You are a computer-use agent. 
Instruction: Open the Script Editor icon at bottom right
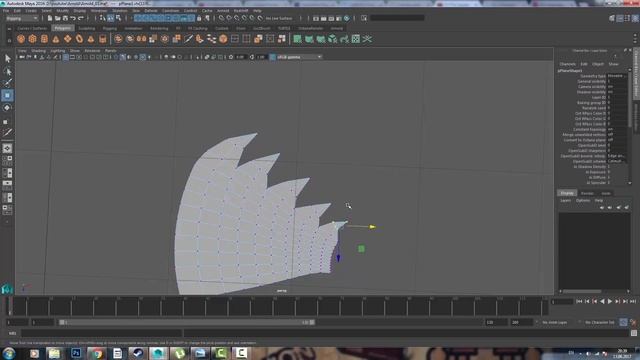pyautogui.click(x=634, y=333)
